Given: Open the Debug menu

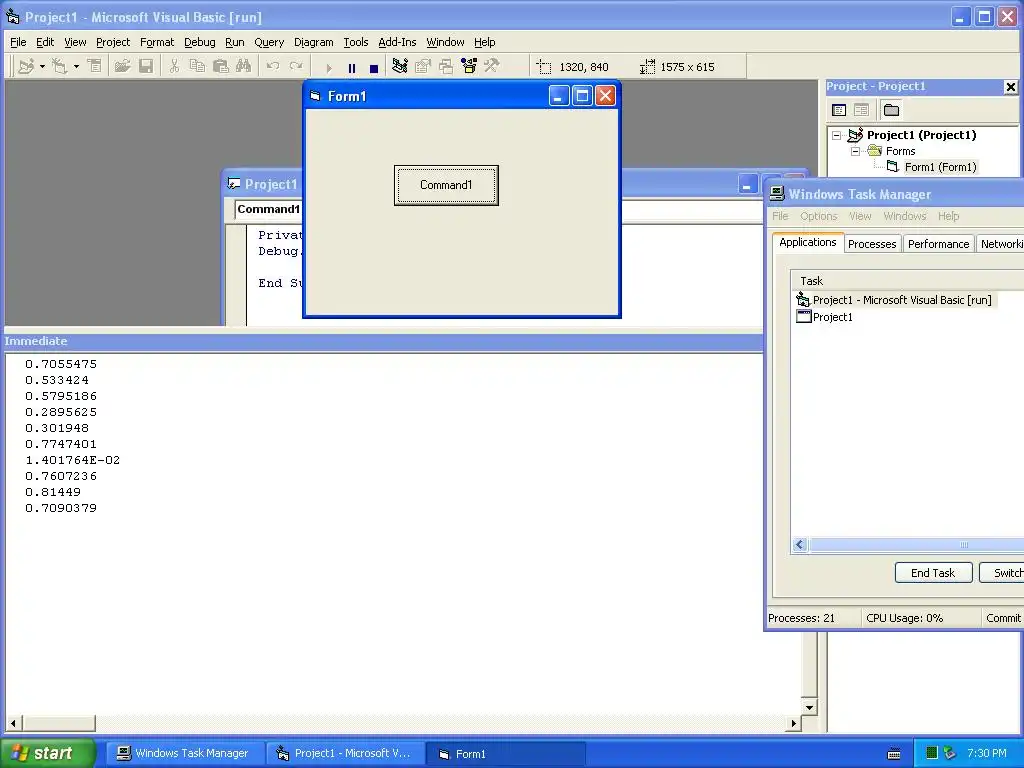Looking at the screenshot, I should click(x=199, y=42).
